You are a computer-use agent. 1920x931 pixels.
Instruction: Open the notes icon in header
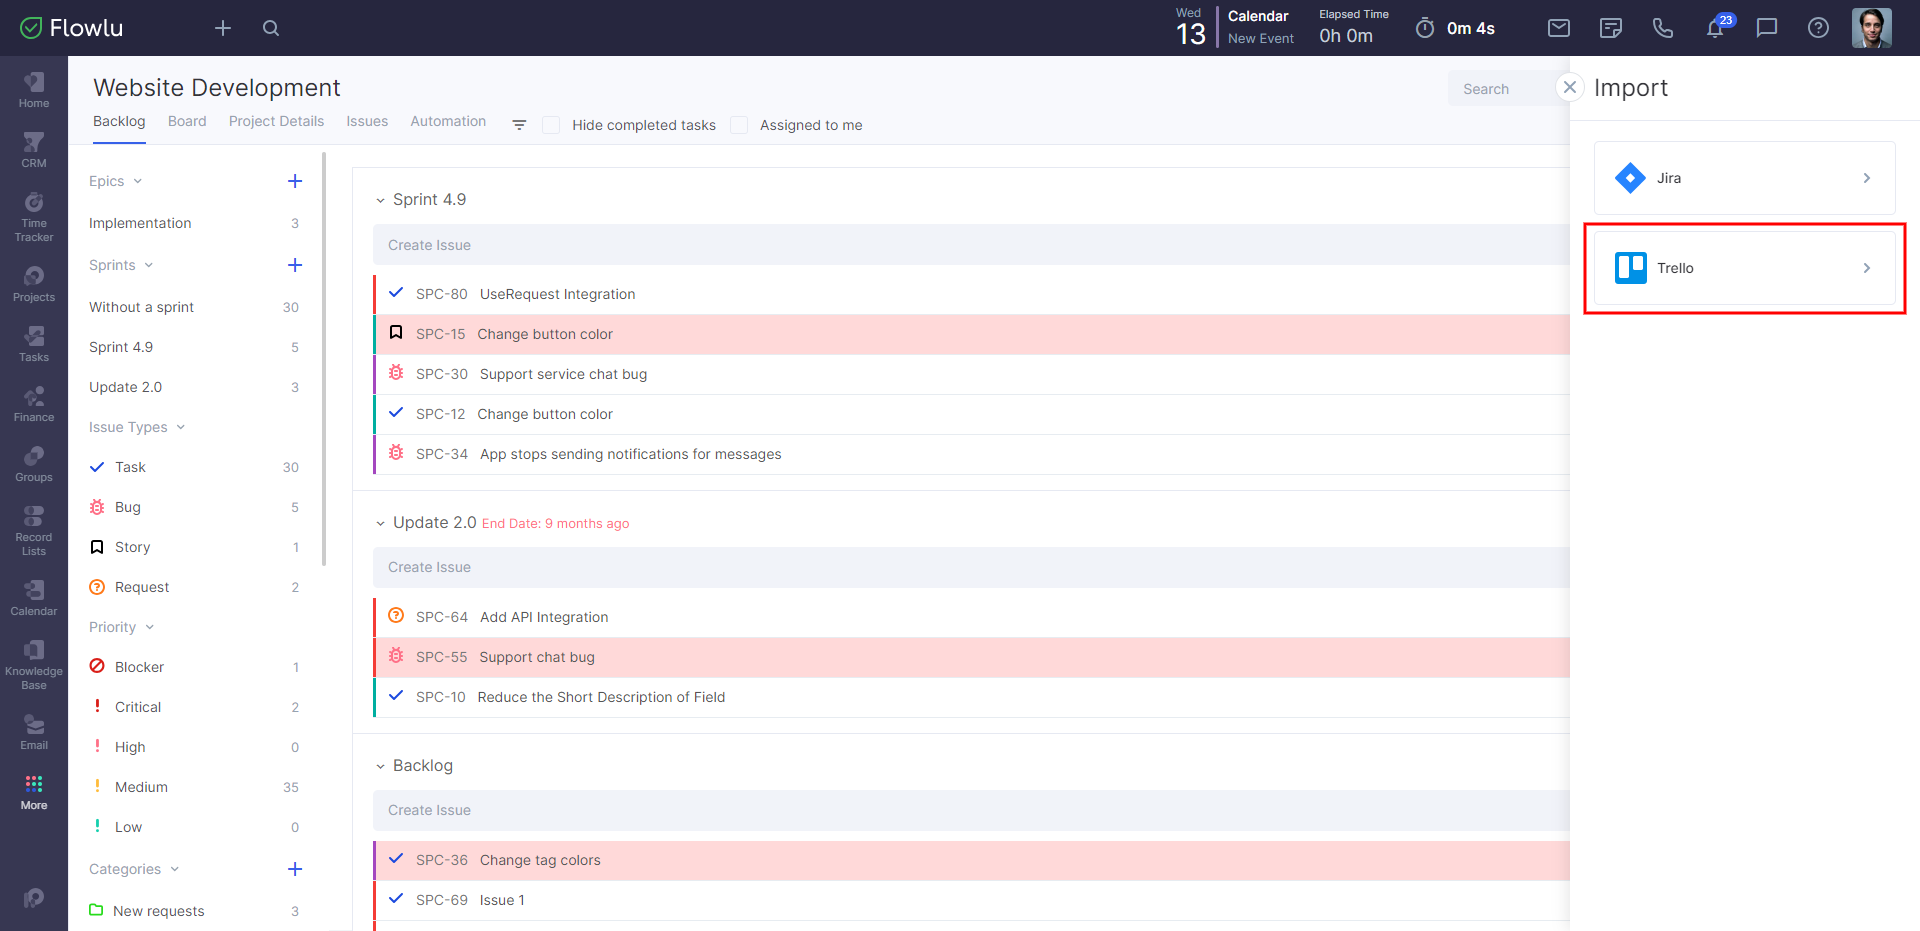tap(1611, 28)
